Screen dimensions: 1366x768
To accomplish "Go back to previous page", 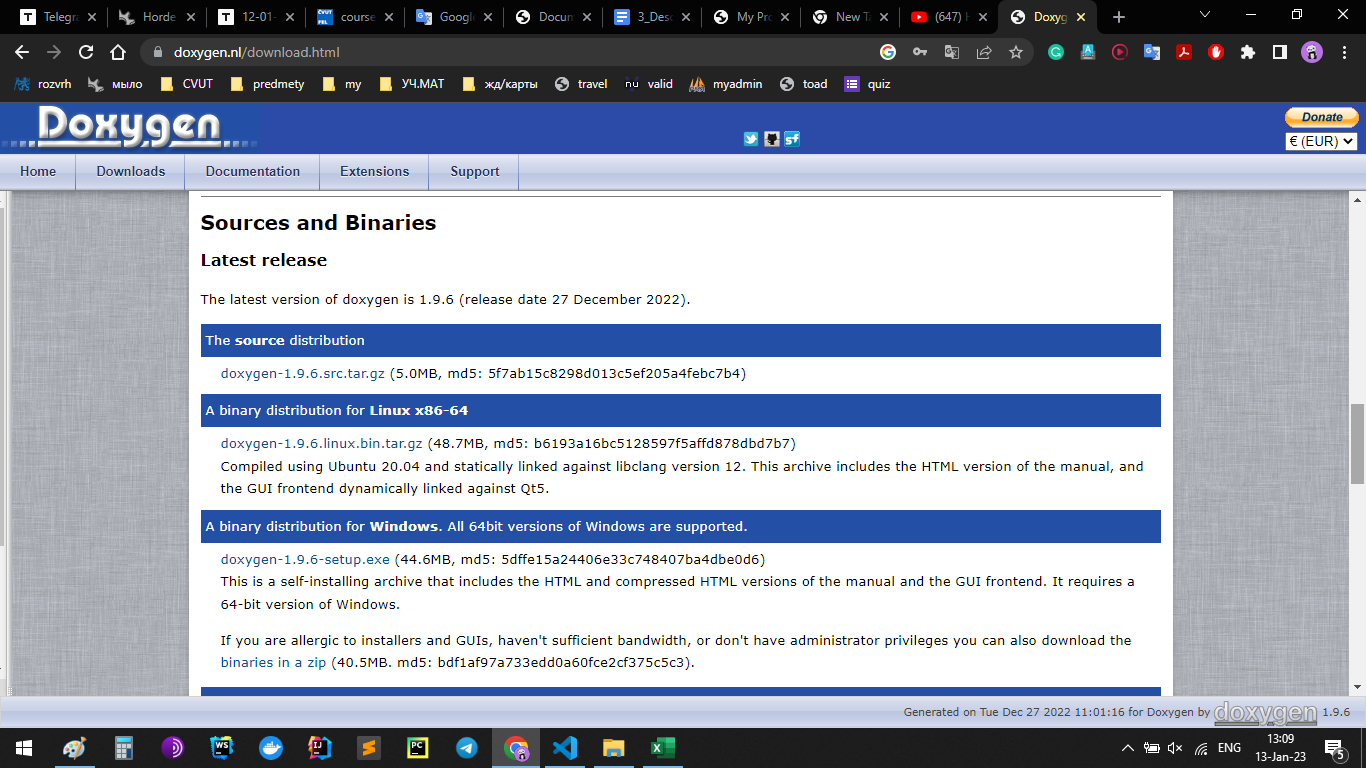I will (x=22, y=52).
